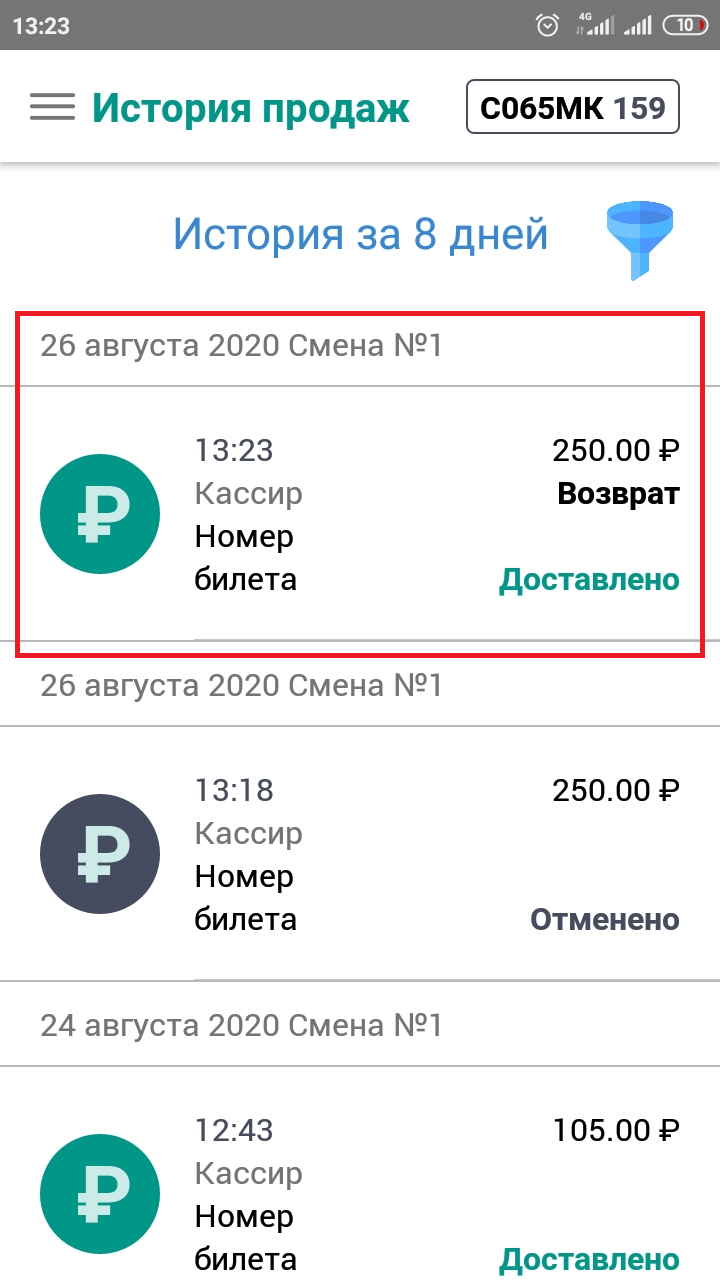Open the "История за 8 дней" period

[361, 234]
